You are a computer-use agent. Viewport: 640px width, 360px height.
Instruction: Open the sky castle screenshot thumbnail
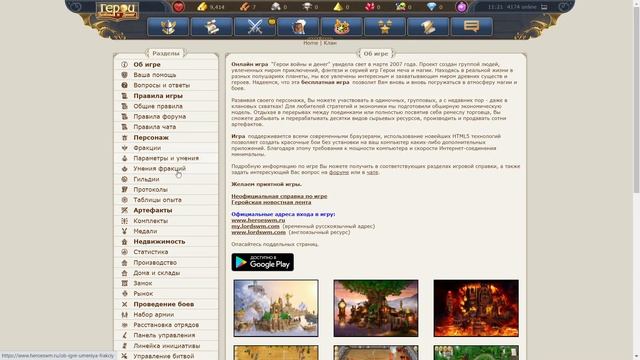click(276, 308)
